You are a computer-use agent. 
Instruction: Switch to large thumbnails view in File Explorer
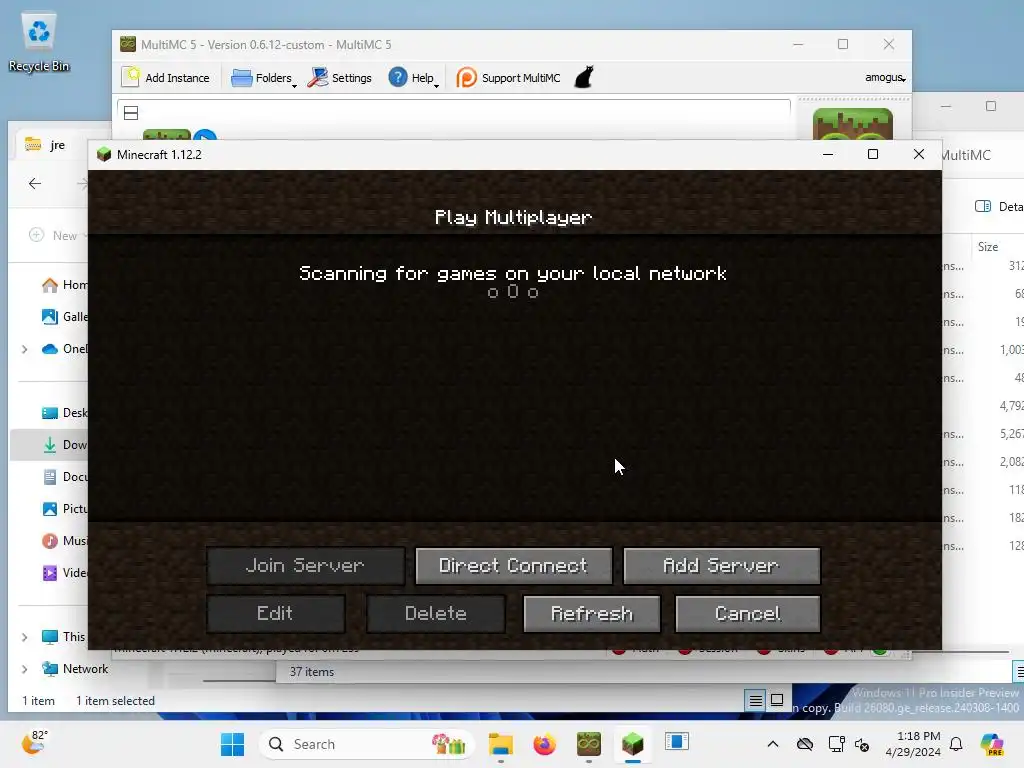pyautogui.click(x=776, y=701)
